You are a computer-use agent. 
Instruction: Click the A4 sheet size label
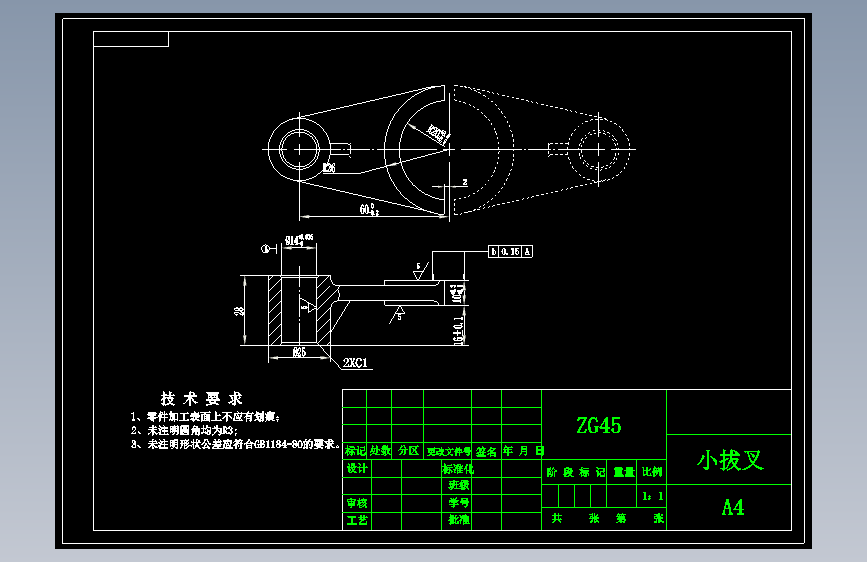coord(733,507)
